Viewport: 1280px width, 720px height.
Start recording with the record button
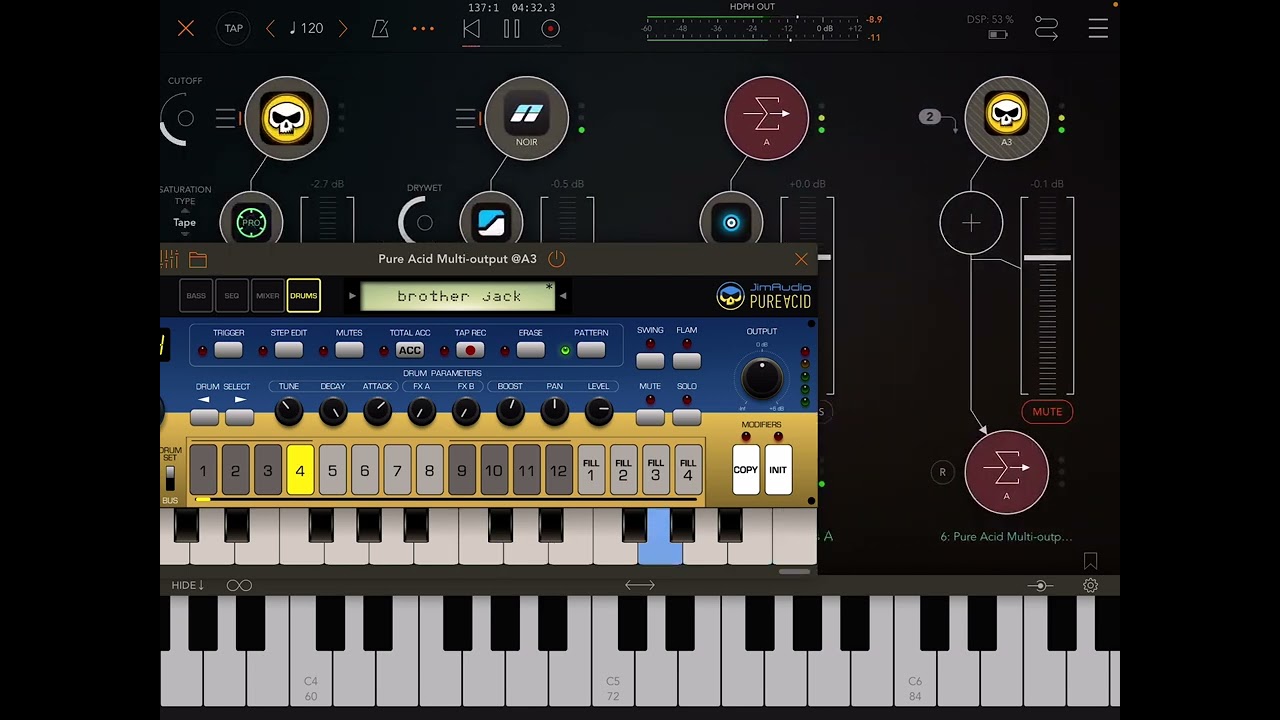tap(550, 29)
